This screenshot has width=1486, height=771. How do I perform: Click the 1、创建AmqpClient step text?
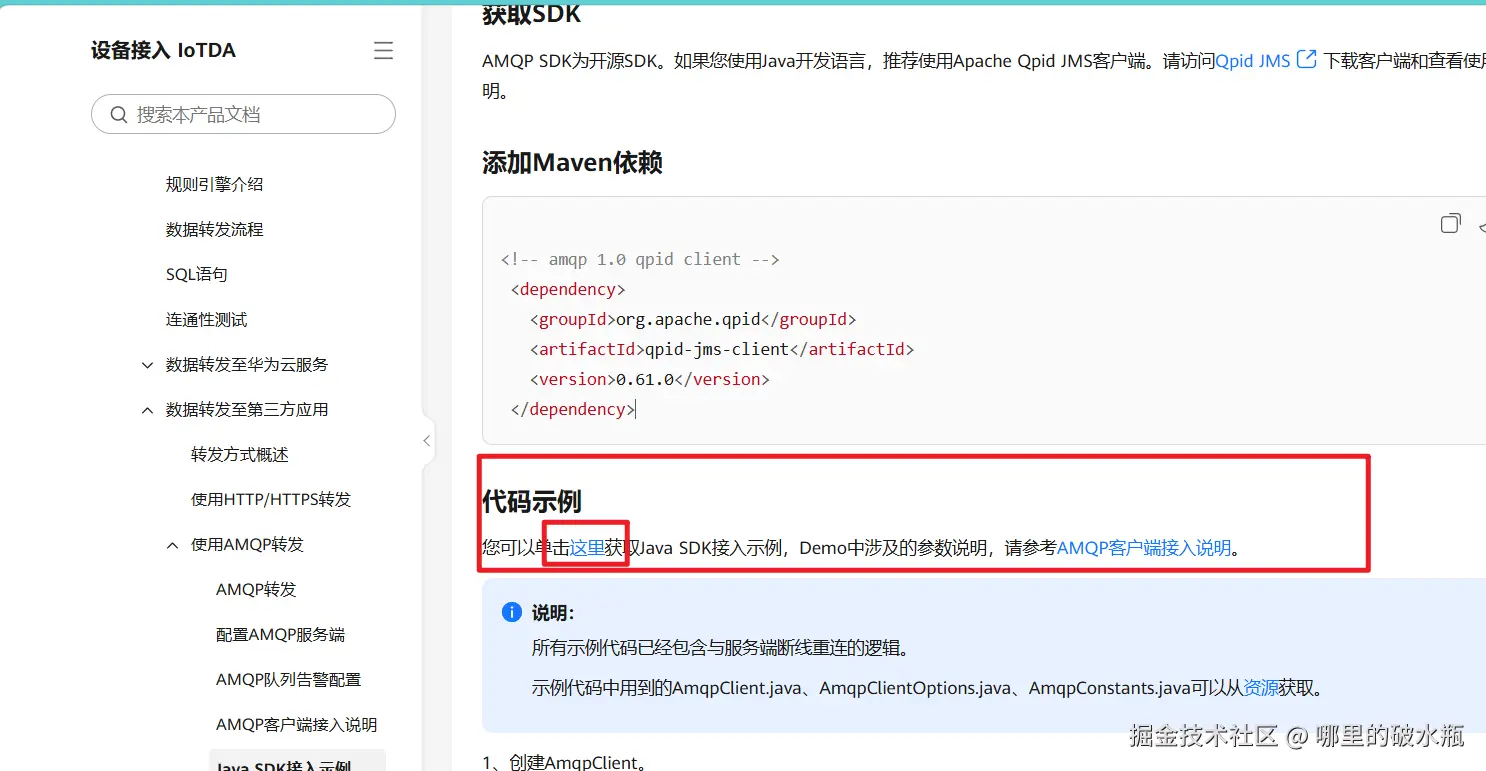pos(565,762)
